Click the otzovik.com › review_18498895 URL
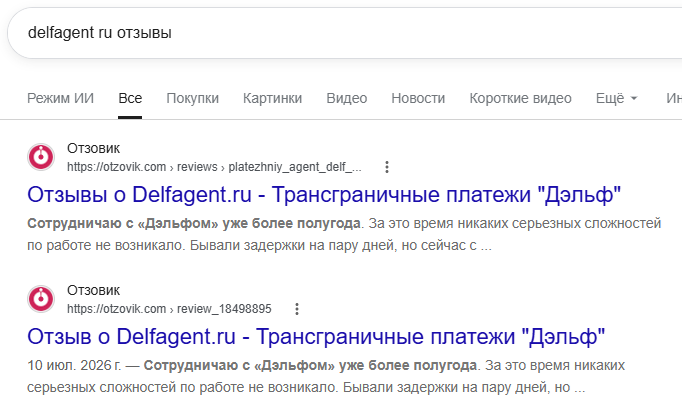 pyautogui.click(x=169, y=309)
